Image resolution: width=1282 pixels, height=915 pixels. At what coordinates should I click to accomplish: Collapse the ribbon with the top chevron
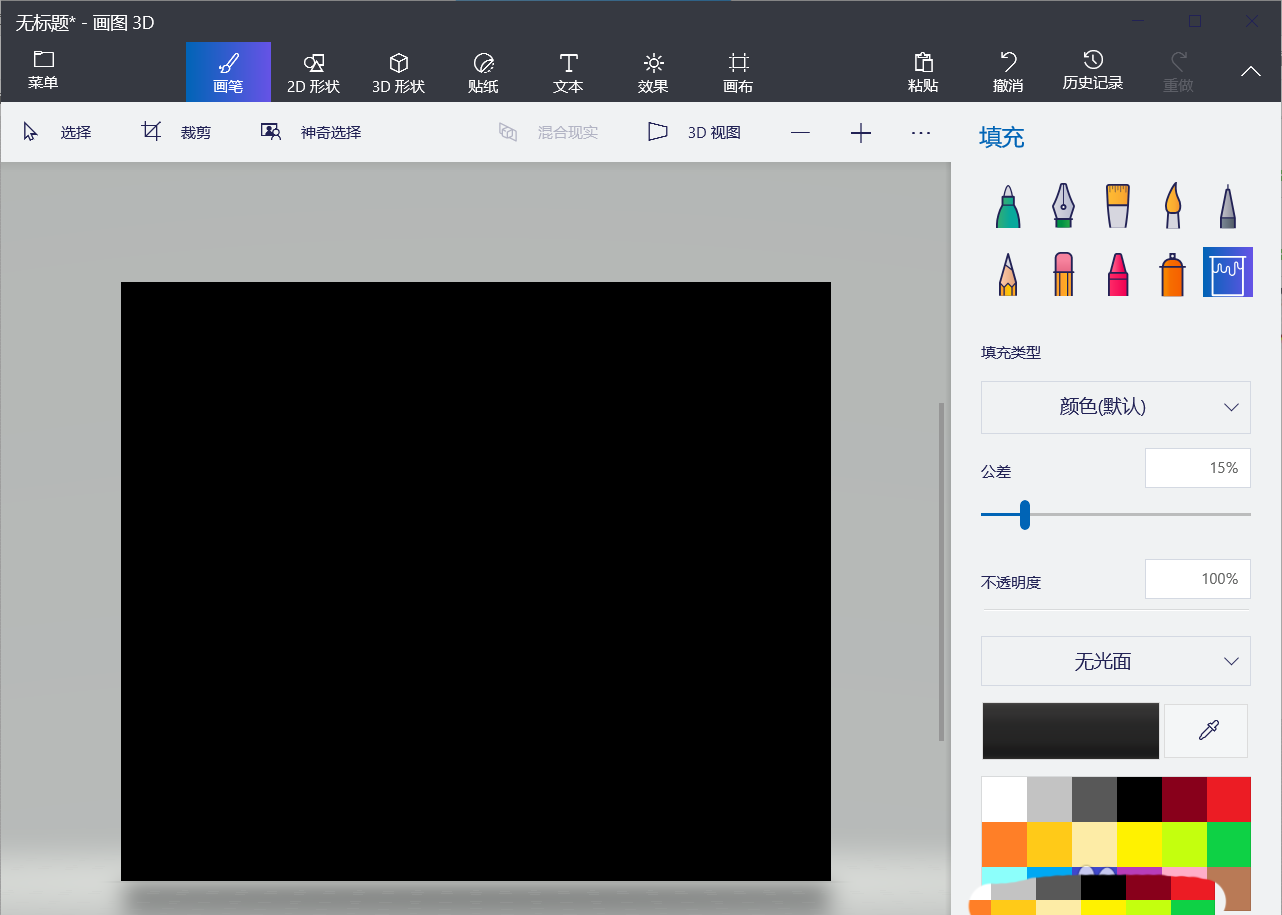(x=1251, y=71)
